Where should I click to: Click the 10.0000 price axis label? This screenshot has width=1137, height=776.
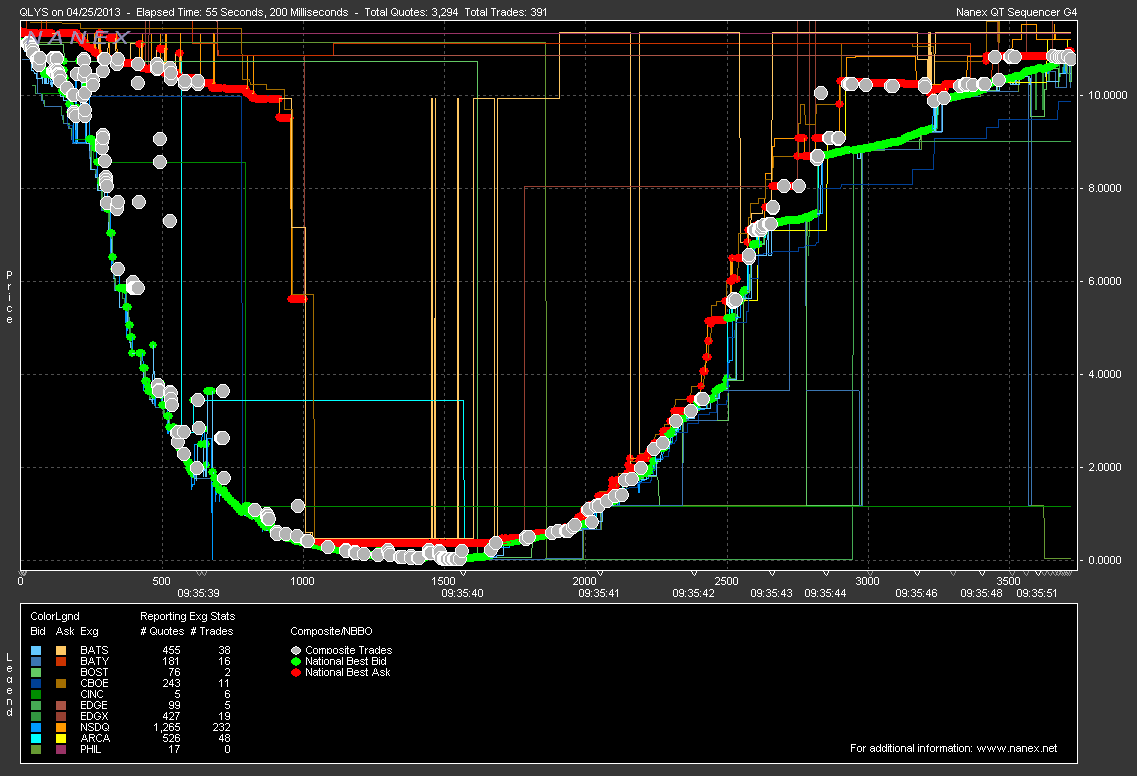coord(1107,96)
